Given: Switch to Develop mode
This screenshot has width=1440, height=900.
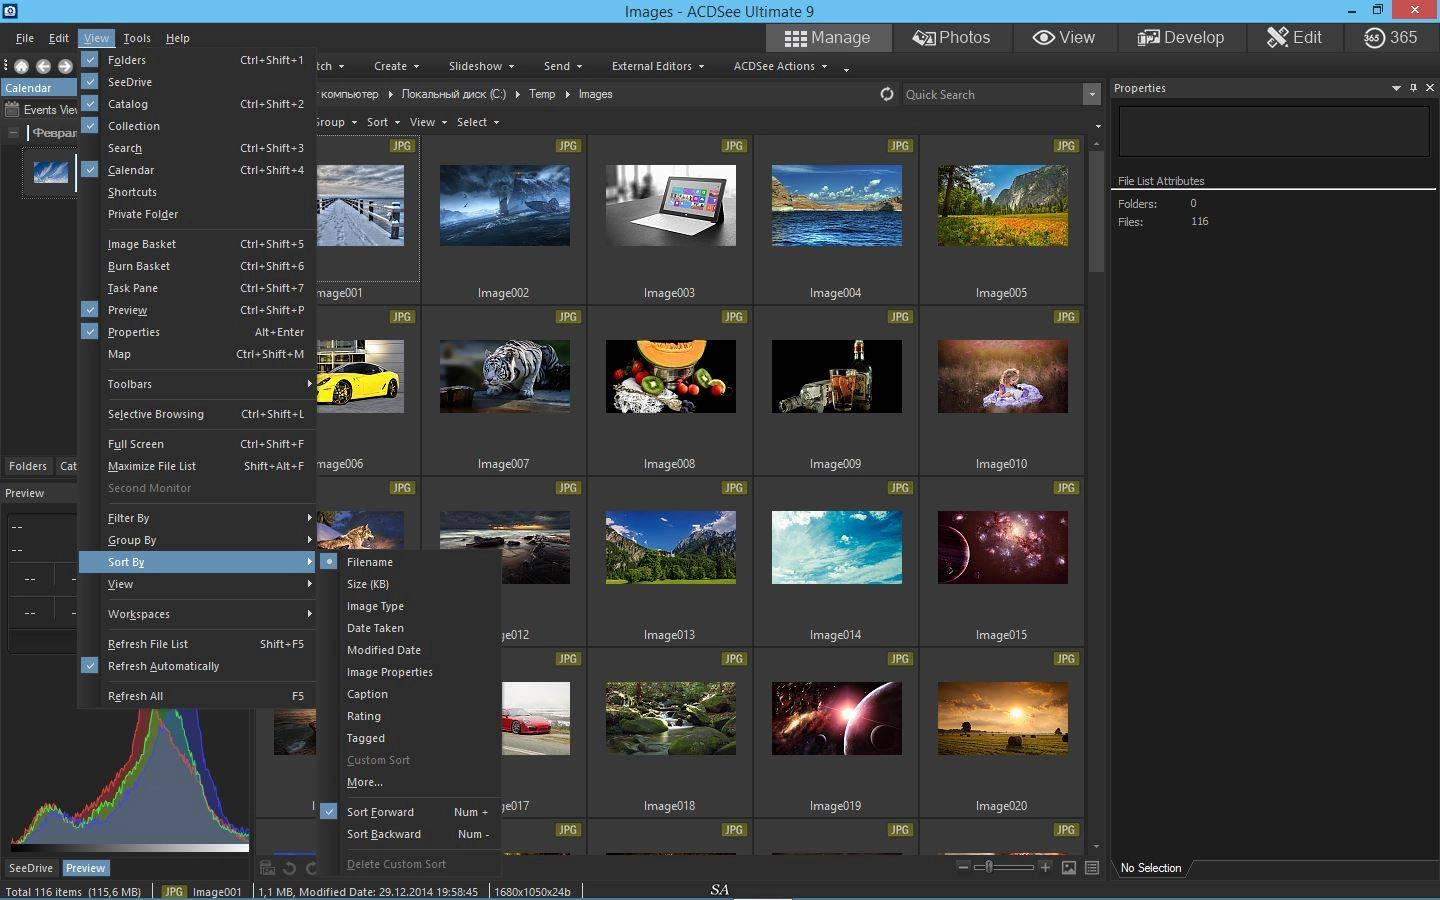Looking at the screenshot, I should coord(1180,38).
